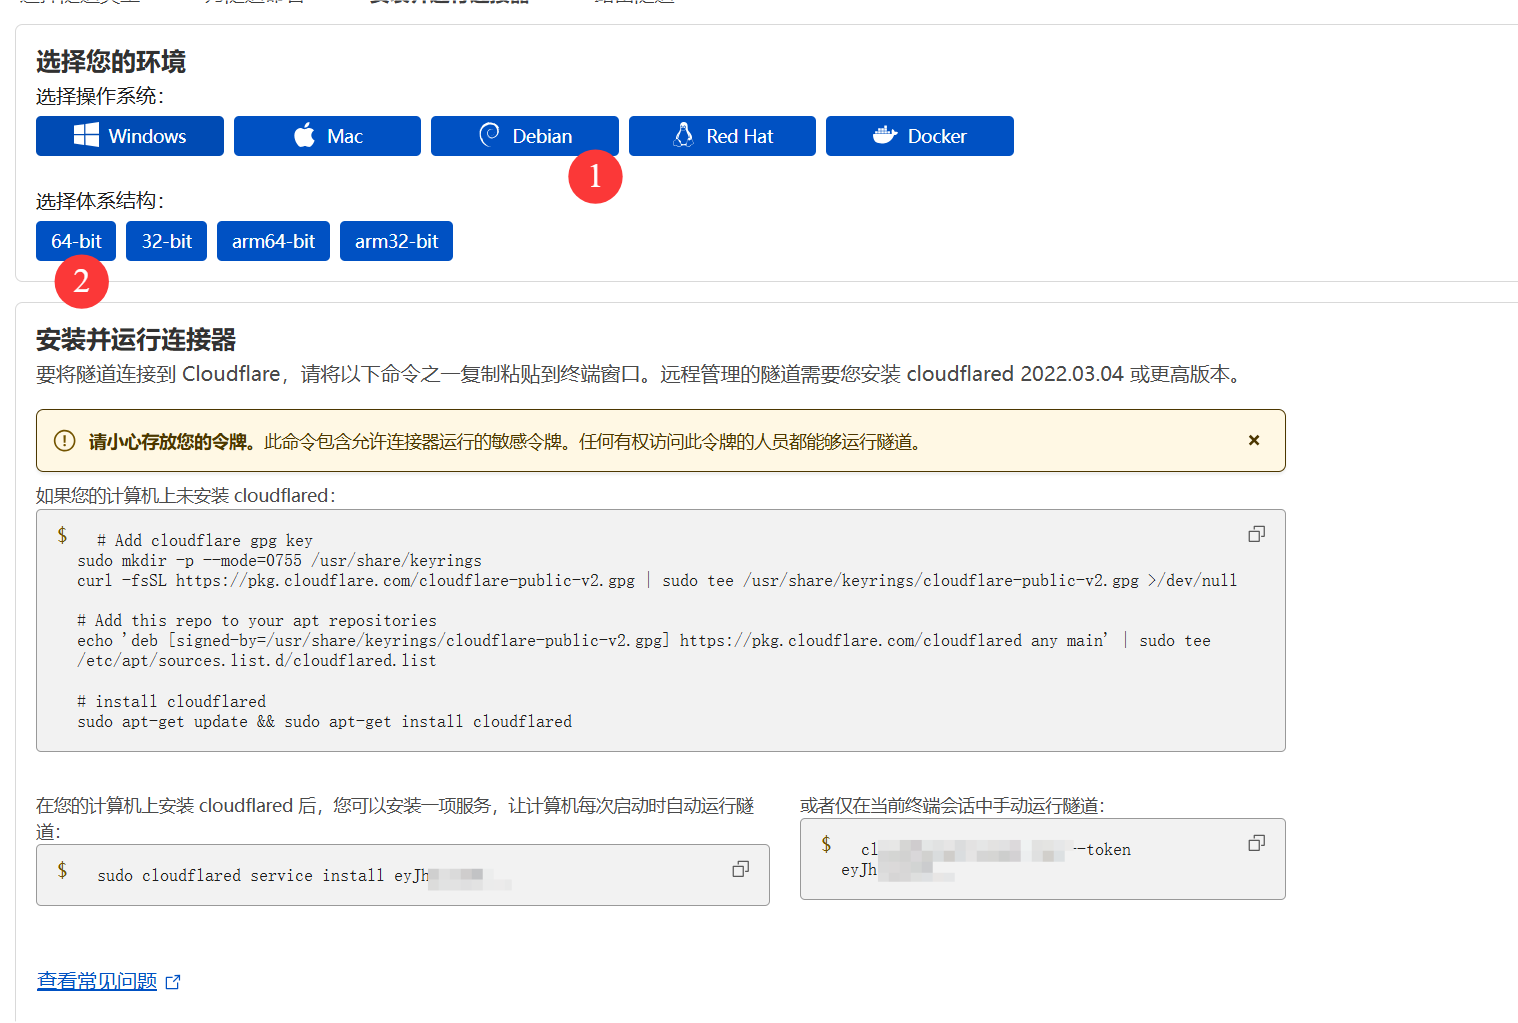Screen dimensions: 1518x1023
Task: Choose Docker as the environment
Action: point(919,136)
